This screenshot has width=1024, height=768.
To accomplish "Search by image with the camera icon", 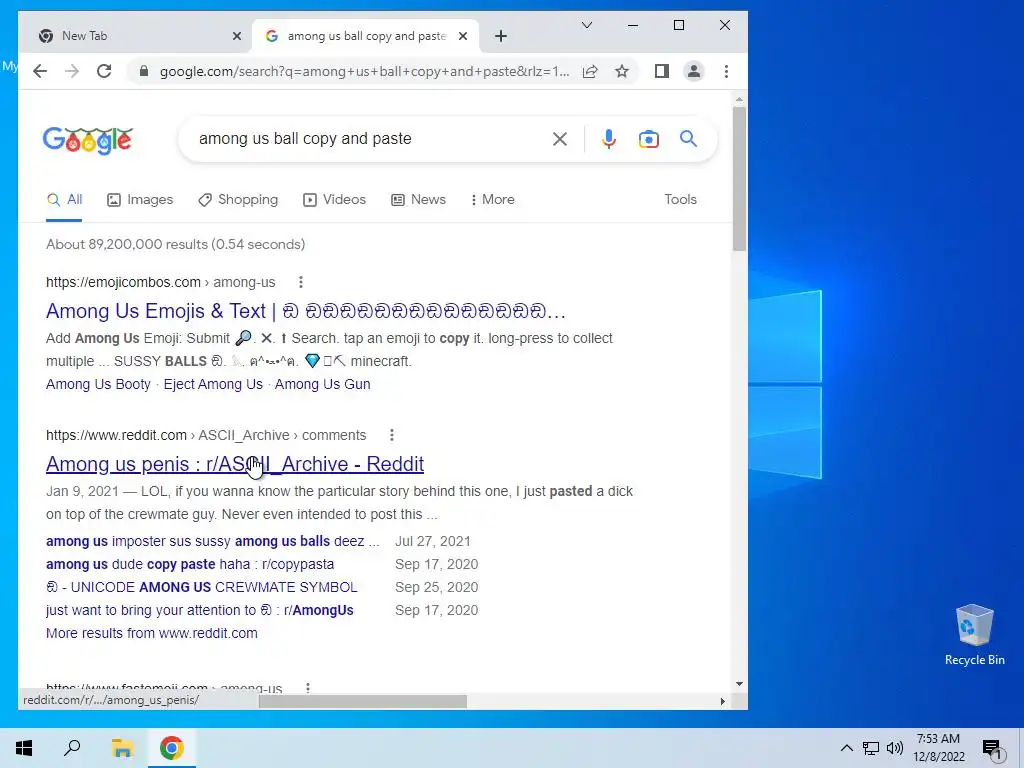I will [648, 139].
